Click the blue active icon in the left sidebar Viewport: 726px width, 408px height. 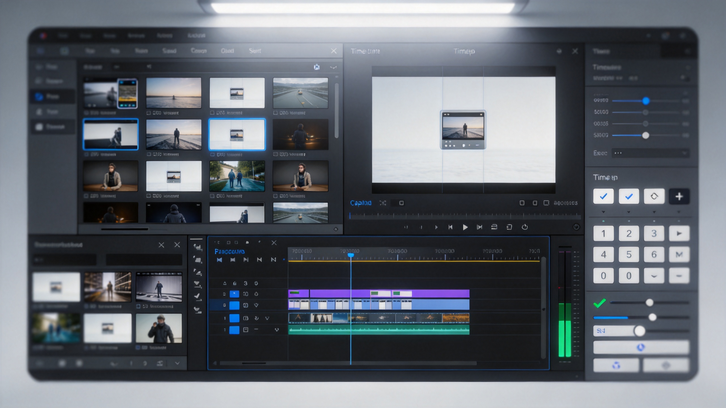pos(39,96)
